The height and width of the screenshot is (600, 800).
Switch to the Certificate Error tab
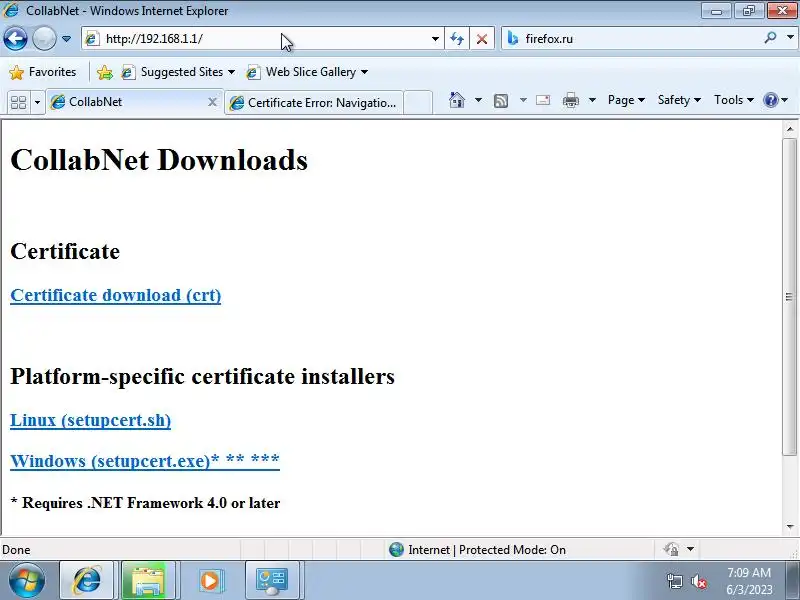click(314, 103)
